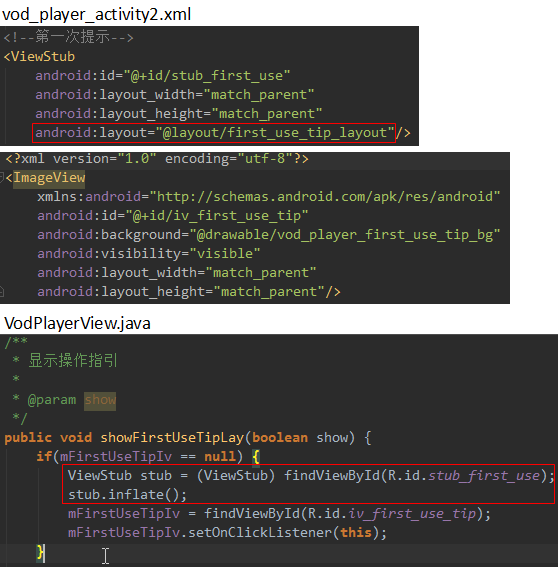Image resolution: width=558 pixels, height=567 pixels.
Task: Click the android:id="@+id/stub_first_use" line
Action: tap(163, 76)
